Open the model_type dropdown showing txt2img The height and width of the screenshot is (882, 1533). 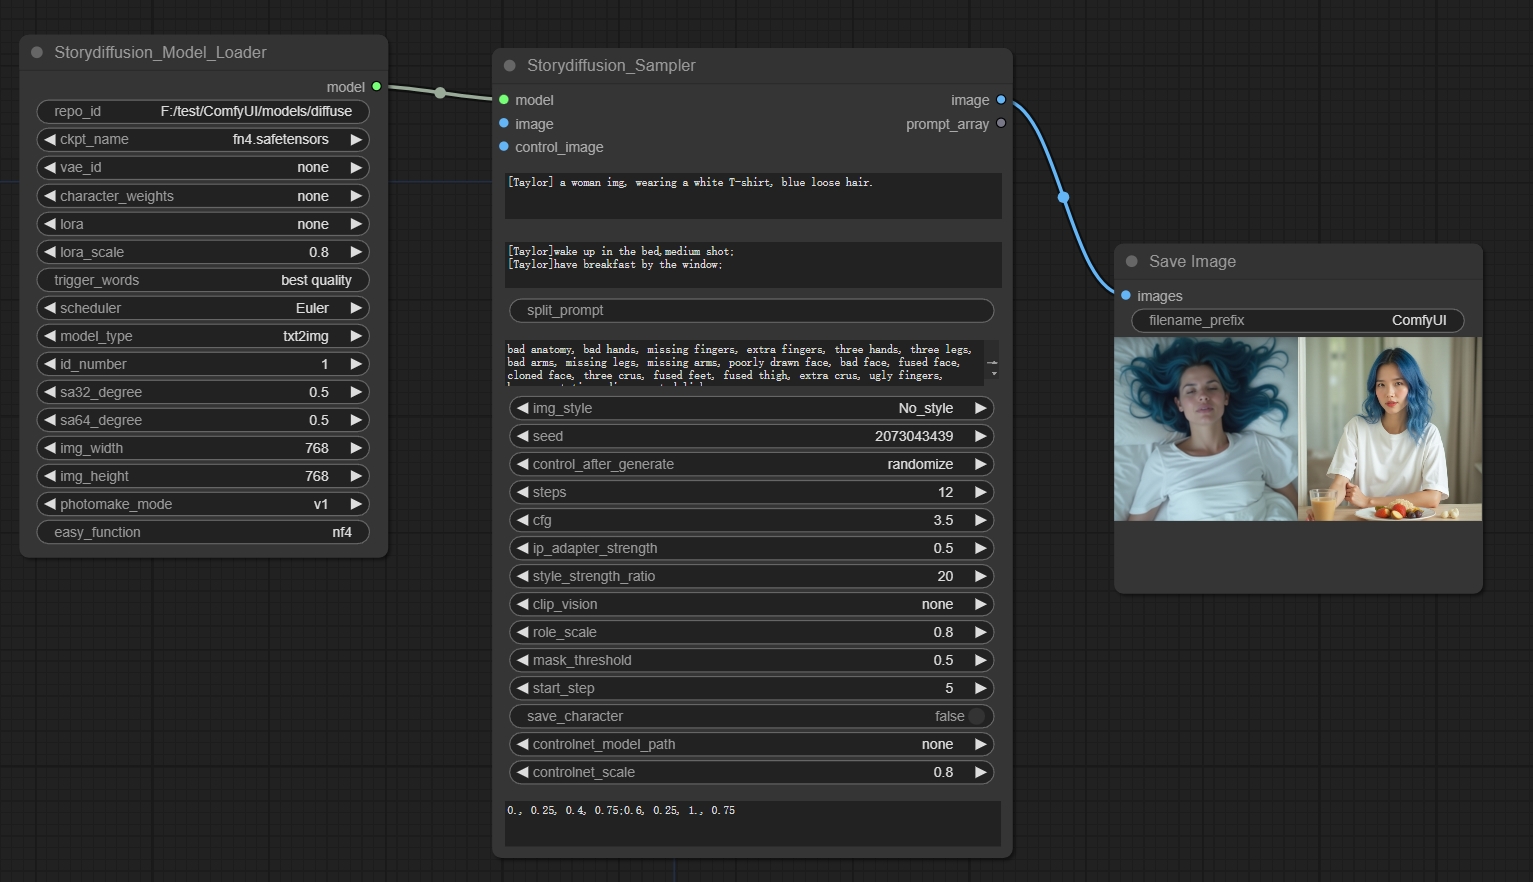pos(203,336)
